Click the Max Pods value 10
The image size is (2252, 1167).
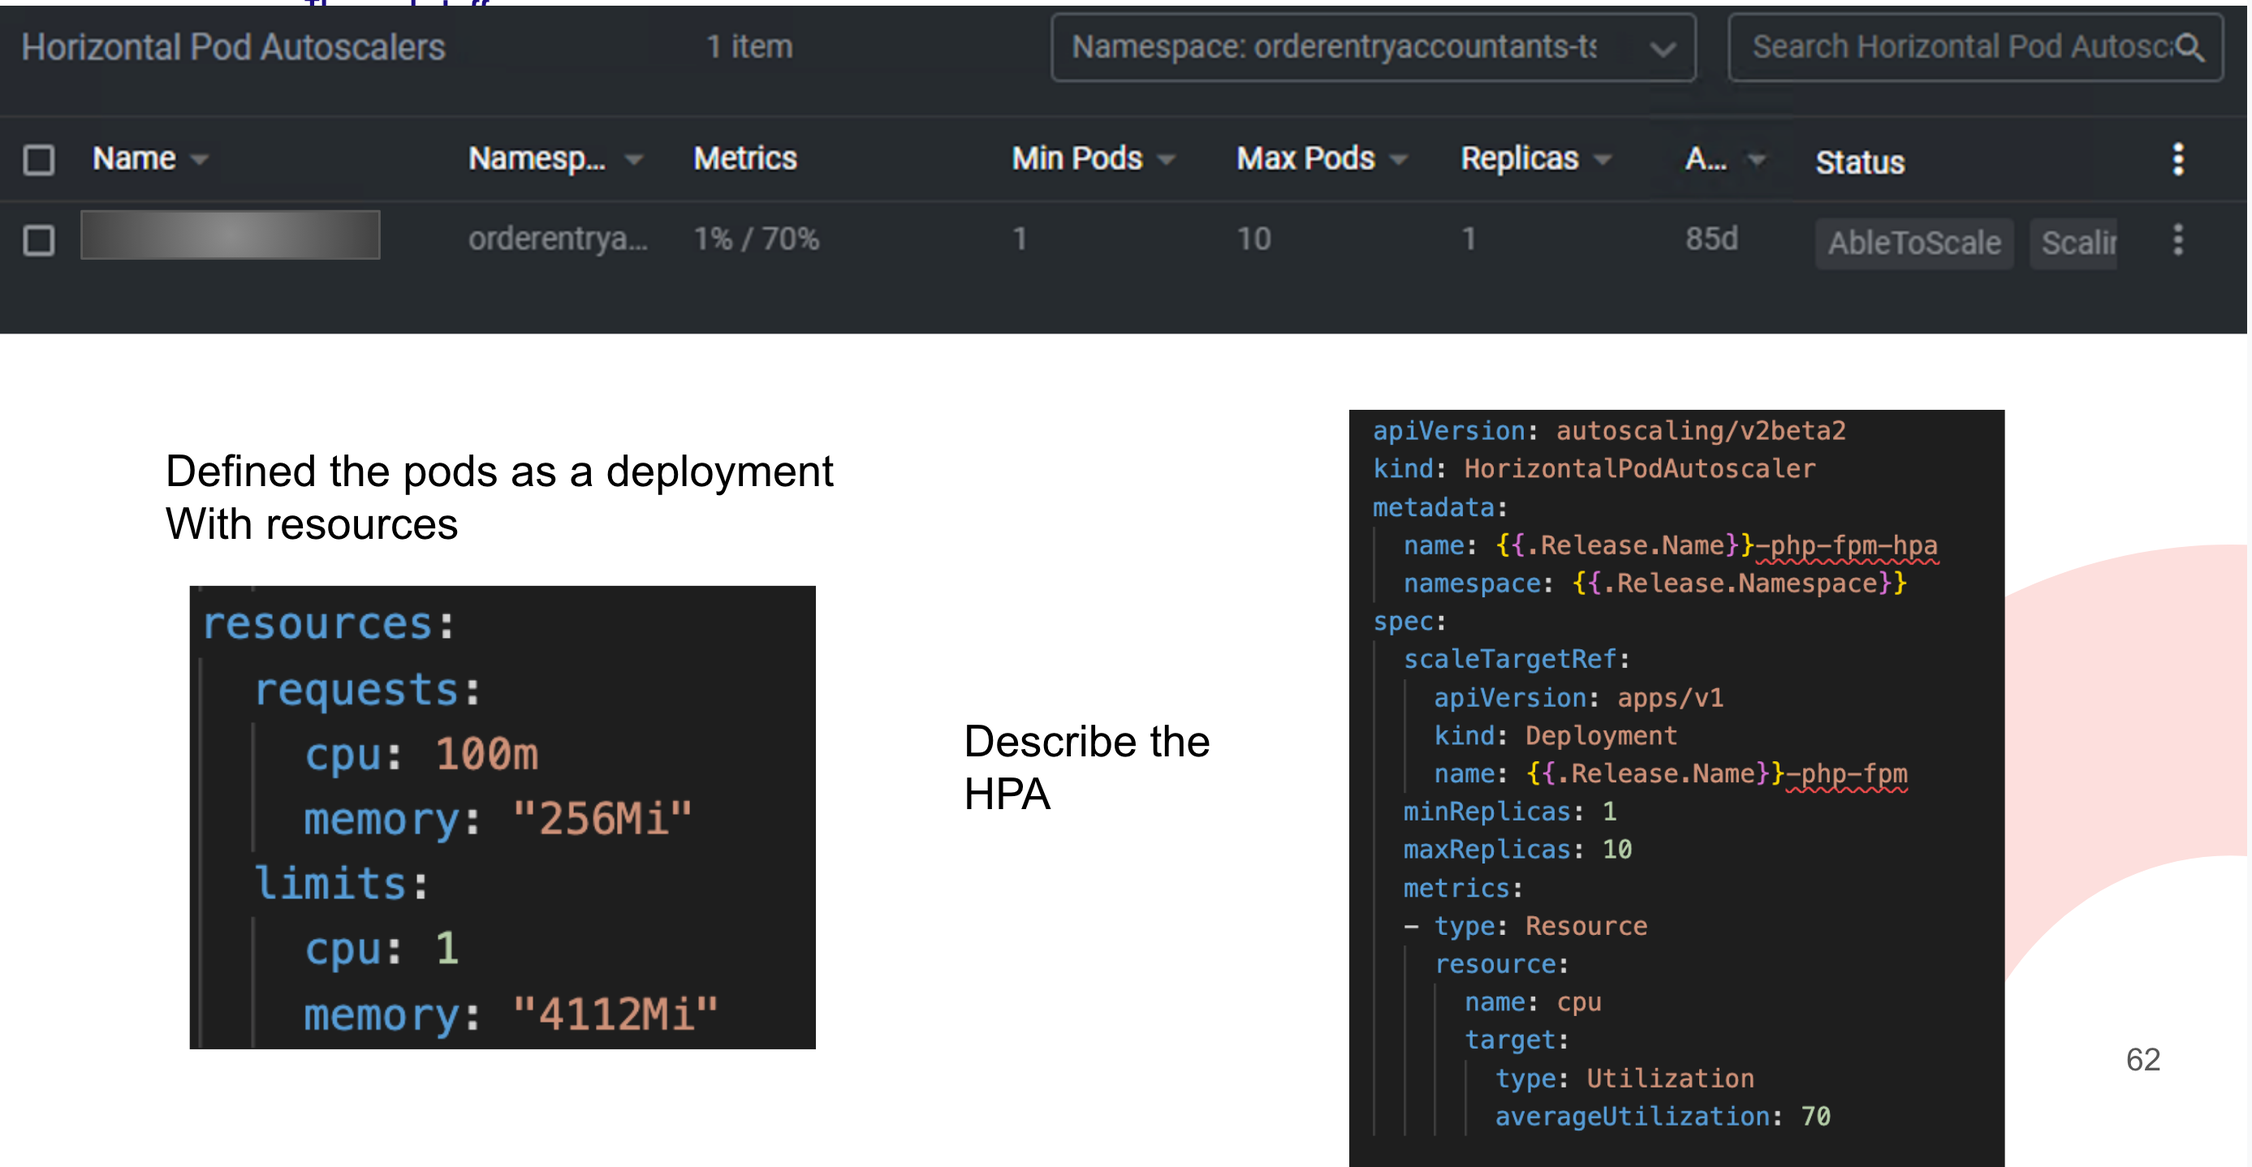(1254, 239)
